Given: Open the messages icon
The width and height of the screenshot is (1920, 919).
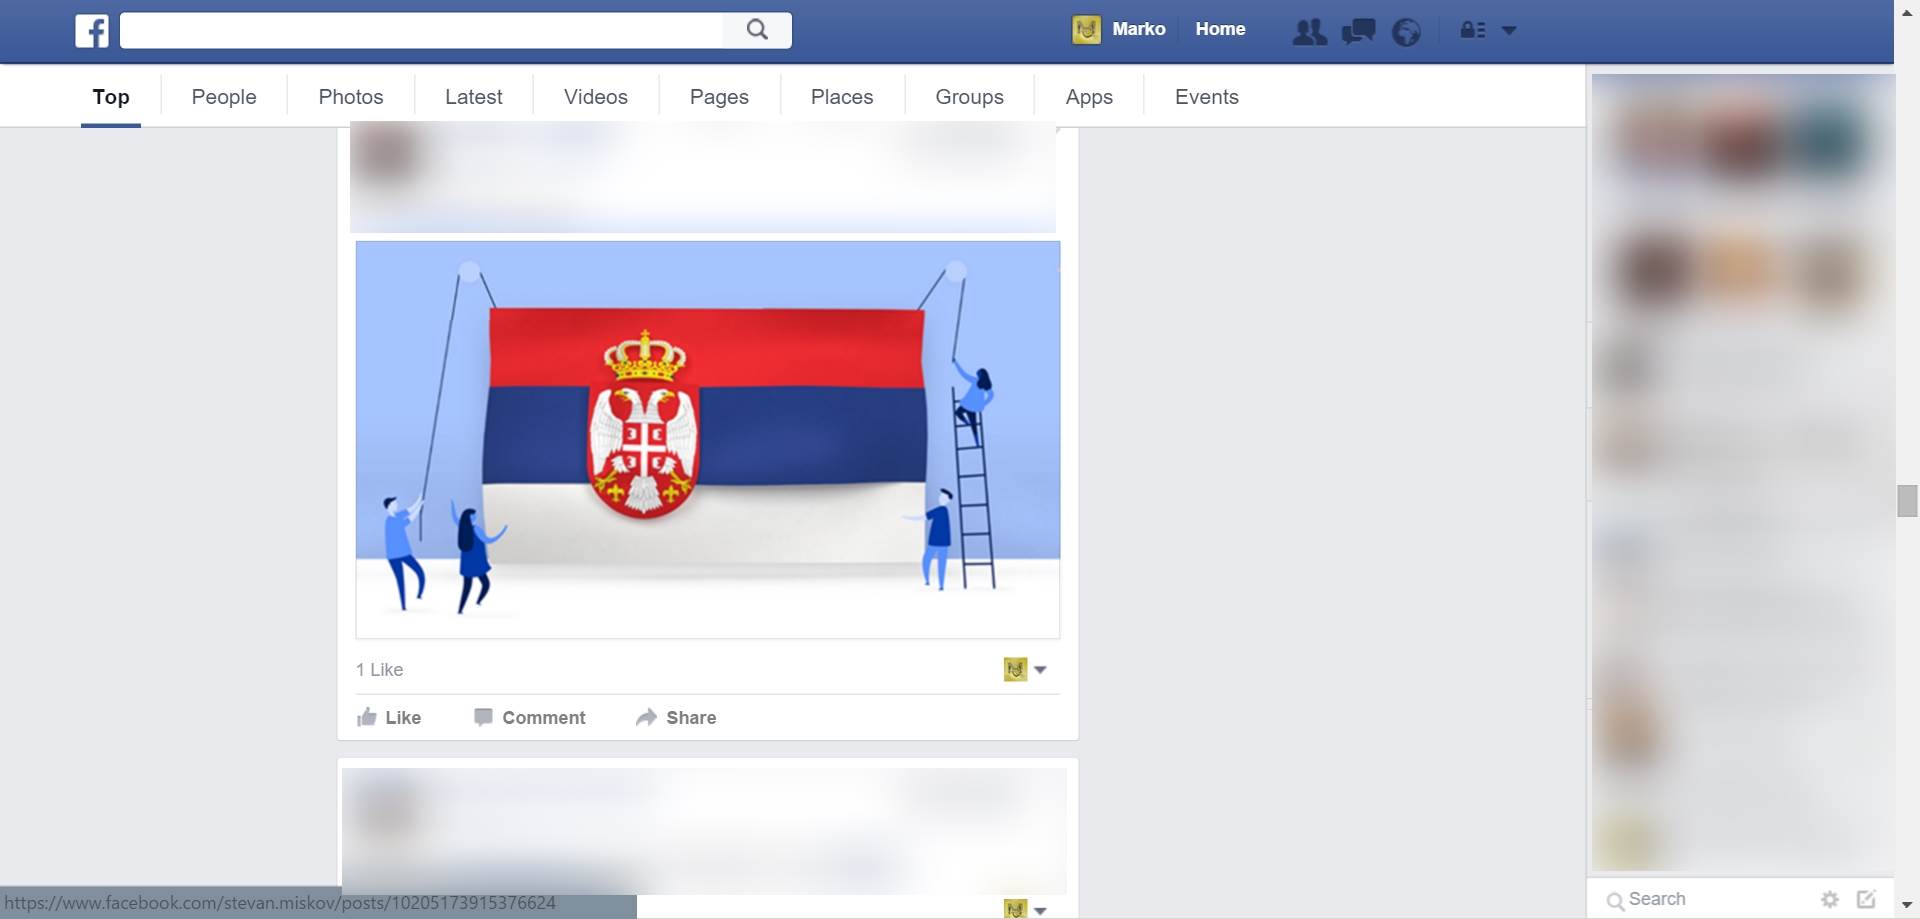Looking at the screenshot, I should pos(1358,31).
